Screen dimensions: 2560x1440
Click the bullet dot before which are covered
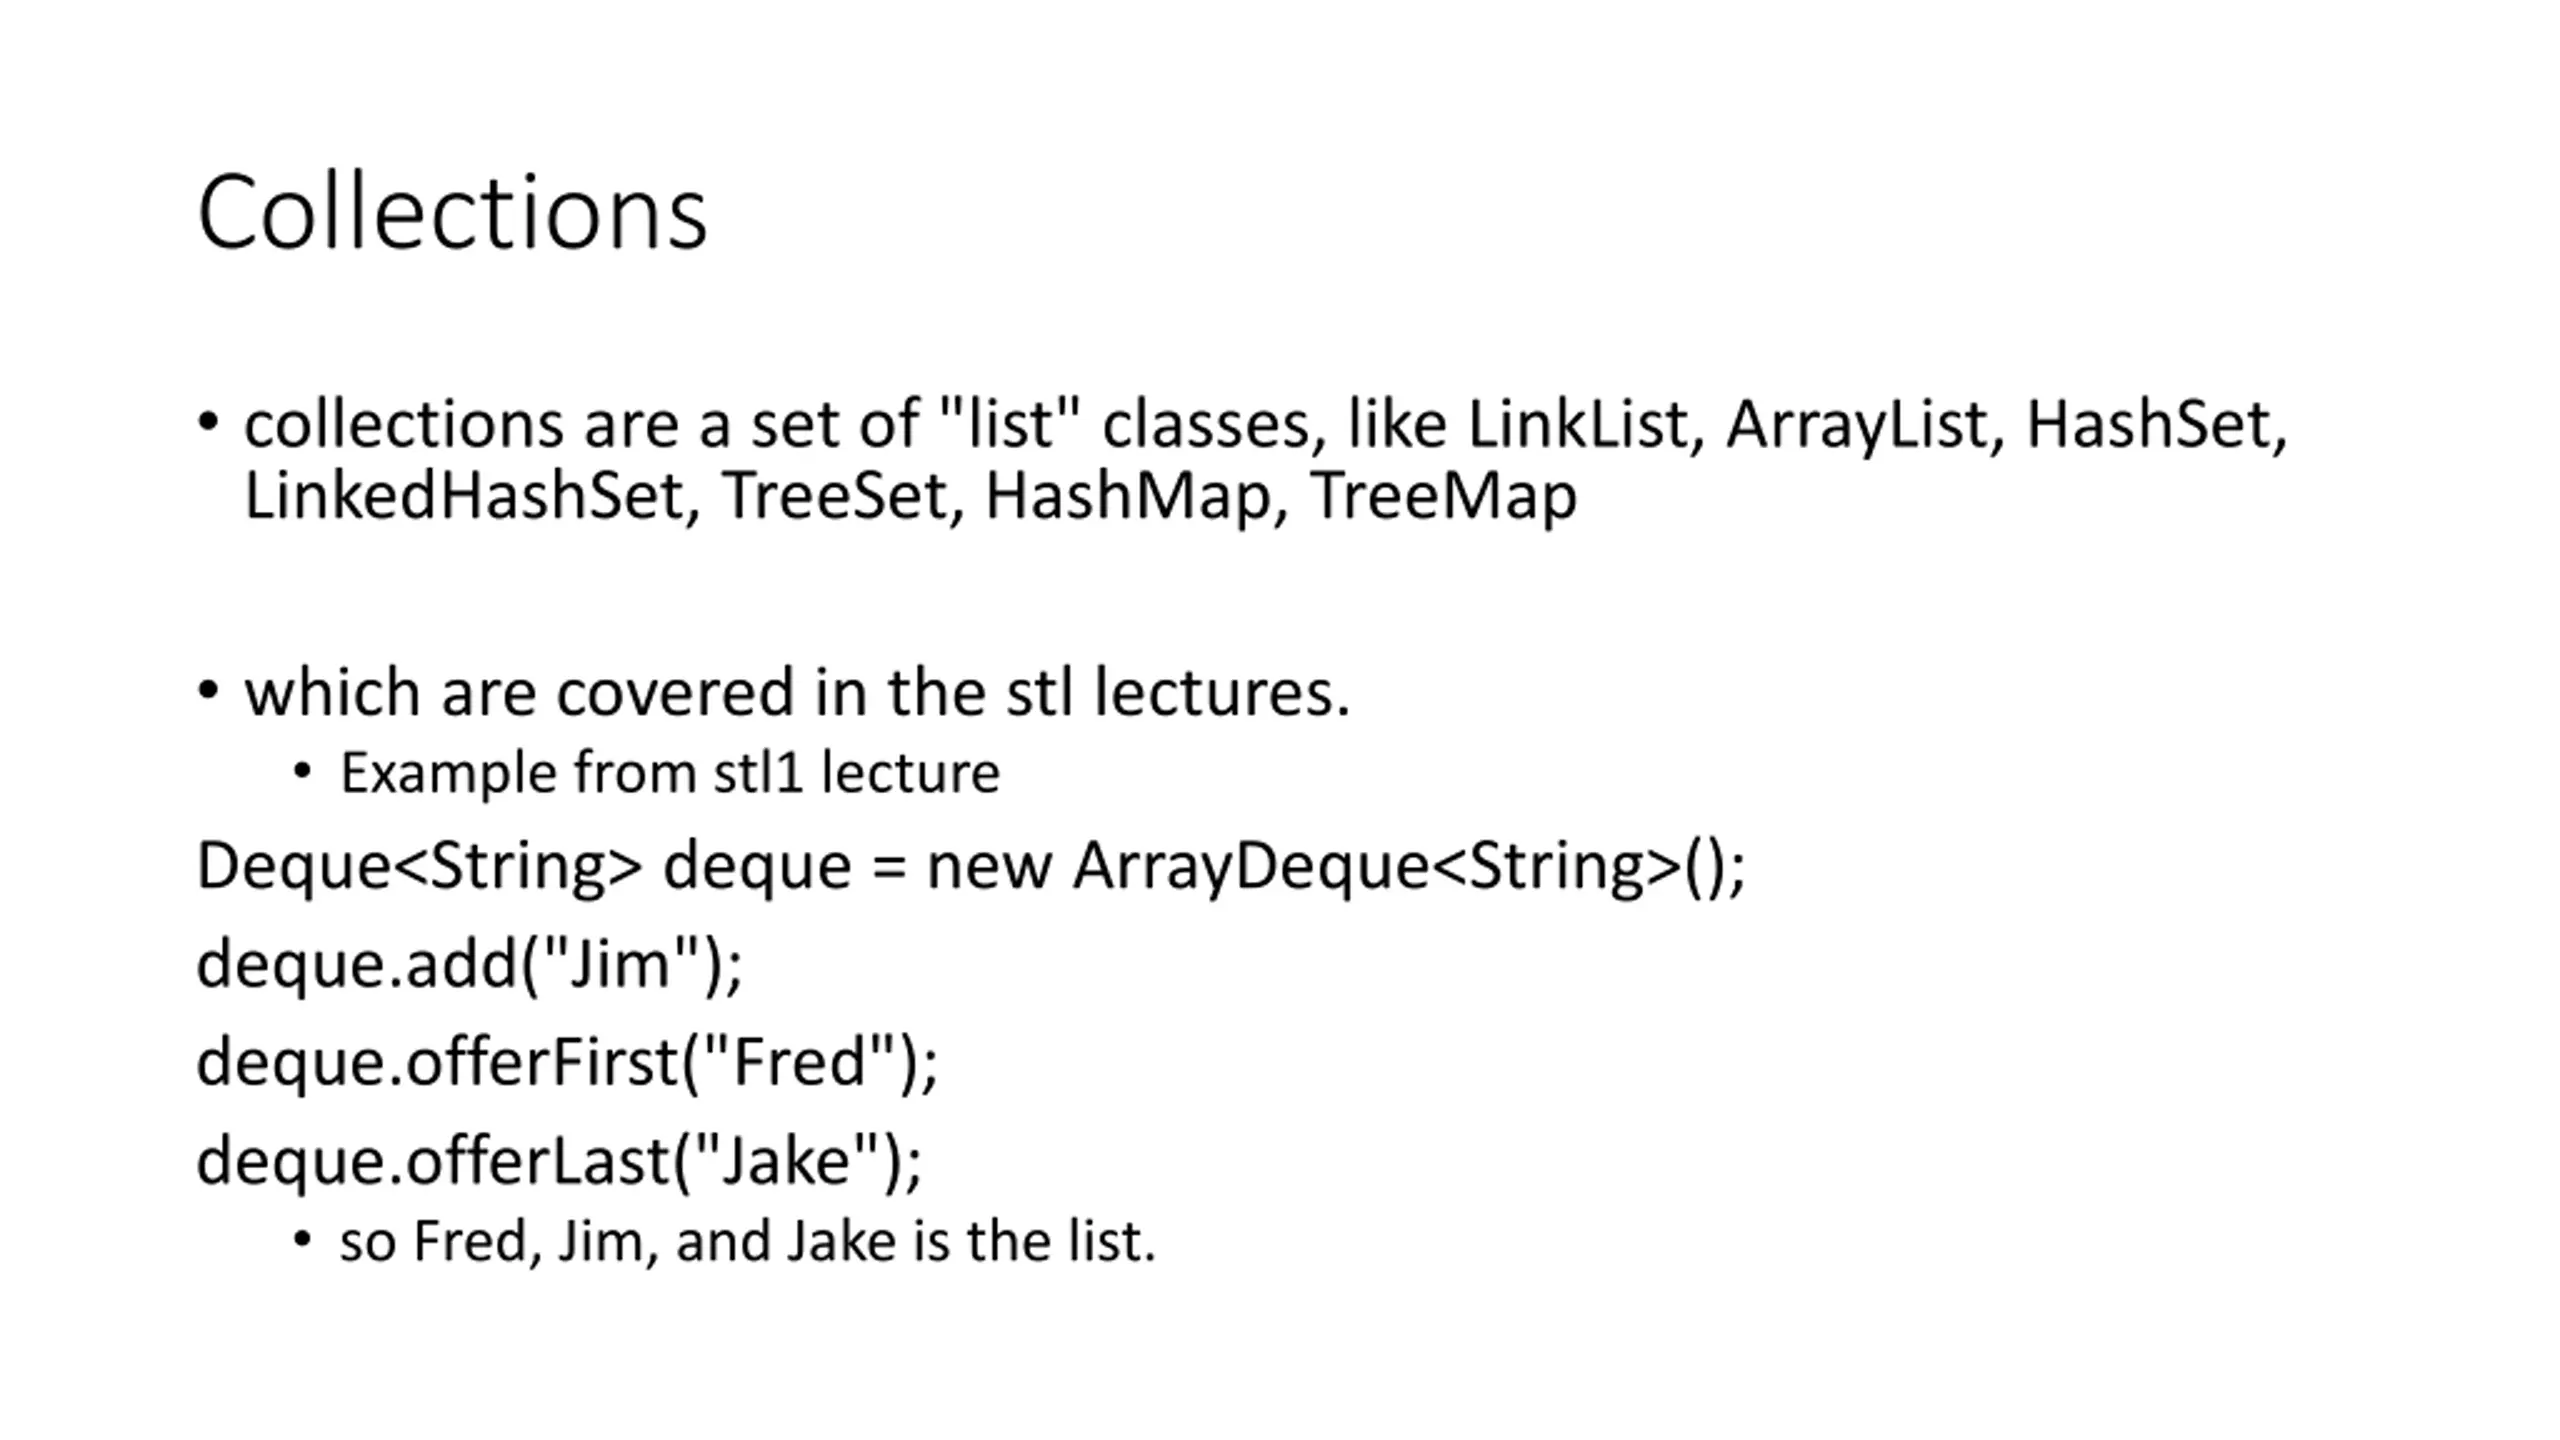coord(208,690)
